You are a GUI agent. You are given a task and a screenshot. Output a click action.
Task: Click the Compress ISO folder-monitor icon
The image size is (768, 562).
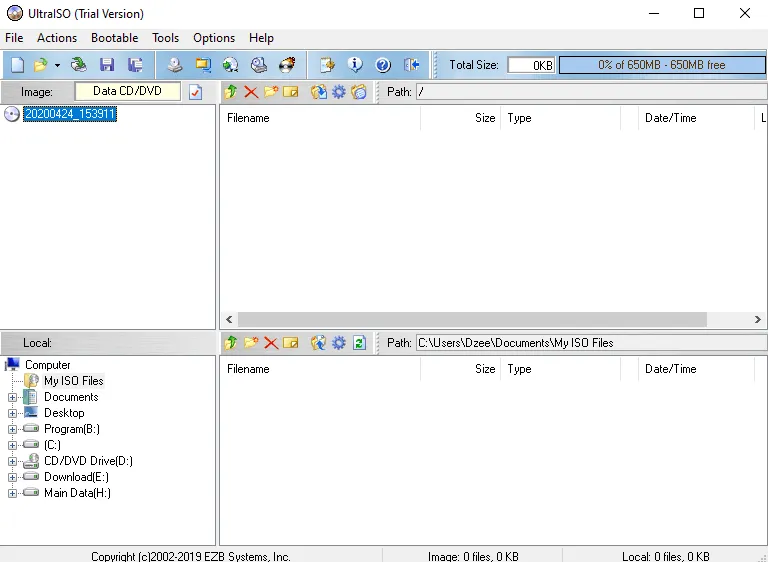(203, 65)
